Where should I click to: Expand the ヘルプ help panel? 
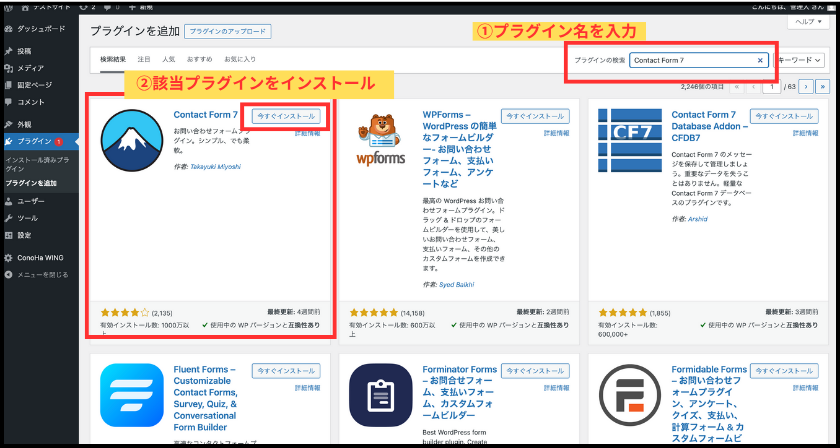pos(808,22)
